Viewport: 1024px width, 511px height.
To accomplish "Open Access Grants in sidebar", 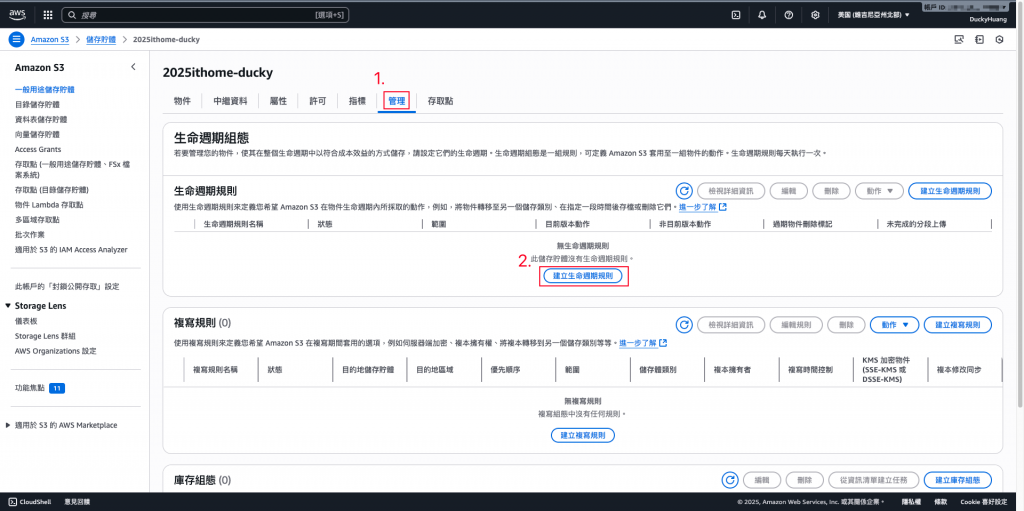I will [37, 149].
